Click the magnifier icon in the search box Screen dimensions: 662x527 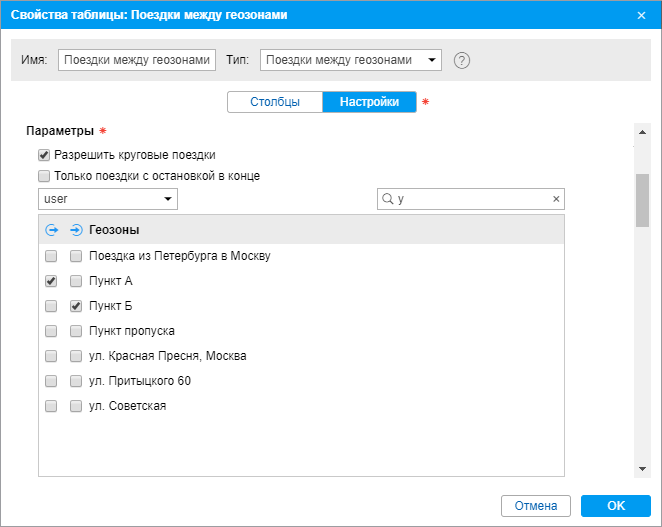(x=386, y=199)
